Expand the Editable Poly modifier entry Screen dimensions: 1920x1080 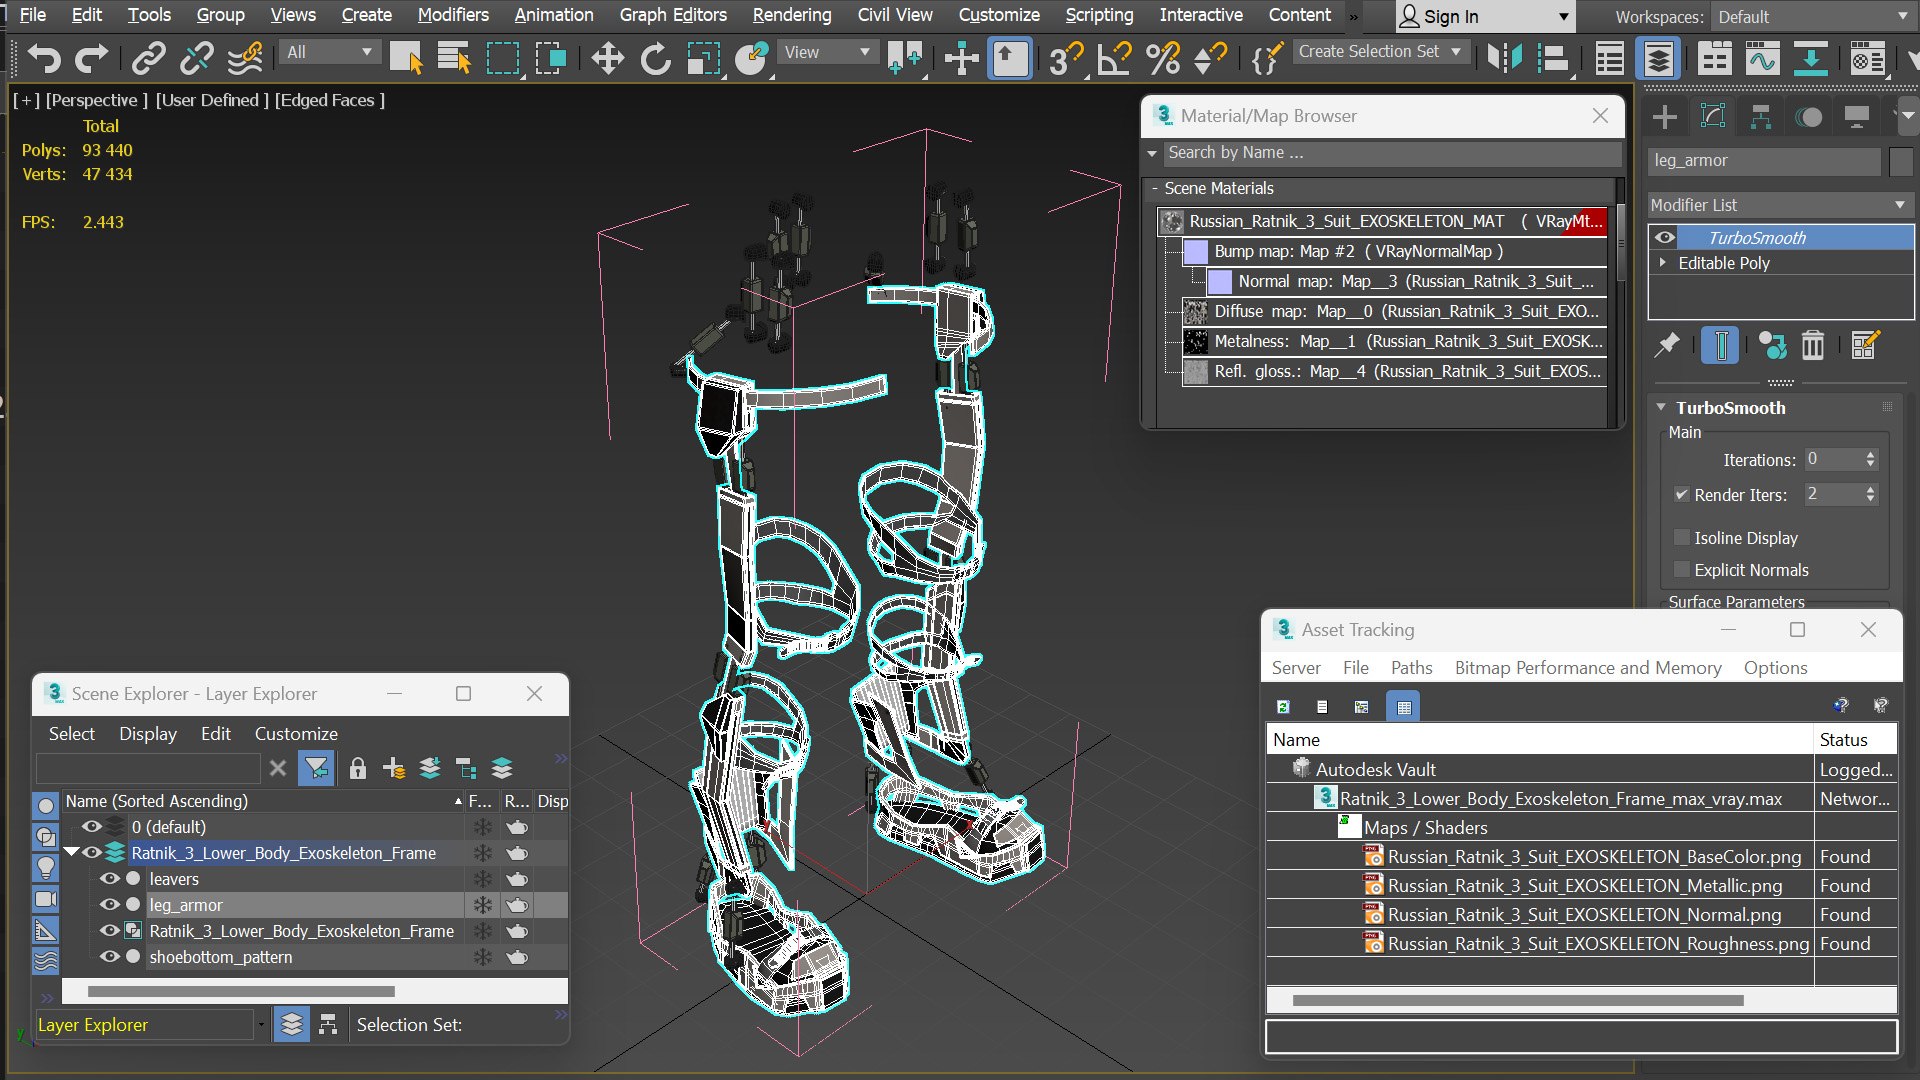(x=1663, y=263)
